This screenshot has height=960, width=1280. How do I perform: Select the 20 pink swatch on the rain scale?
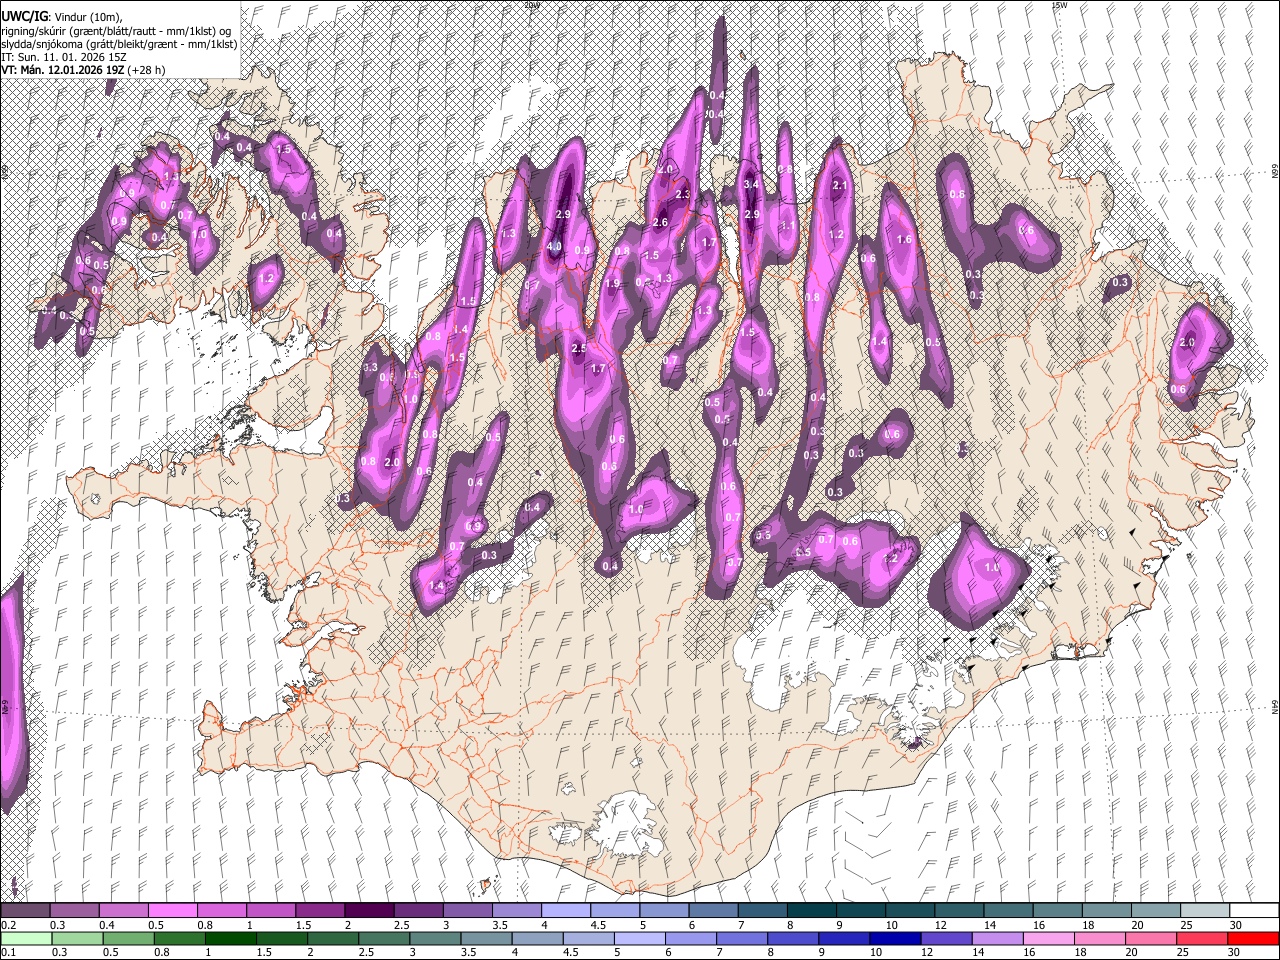[1151, 938]
